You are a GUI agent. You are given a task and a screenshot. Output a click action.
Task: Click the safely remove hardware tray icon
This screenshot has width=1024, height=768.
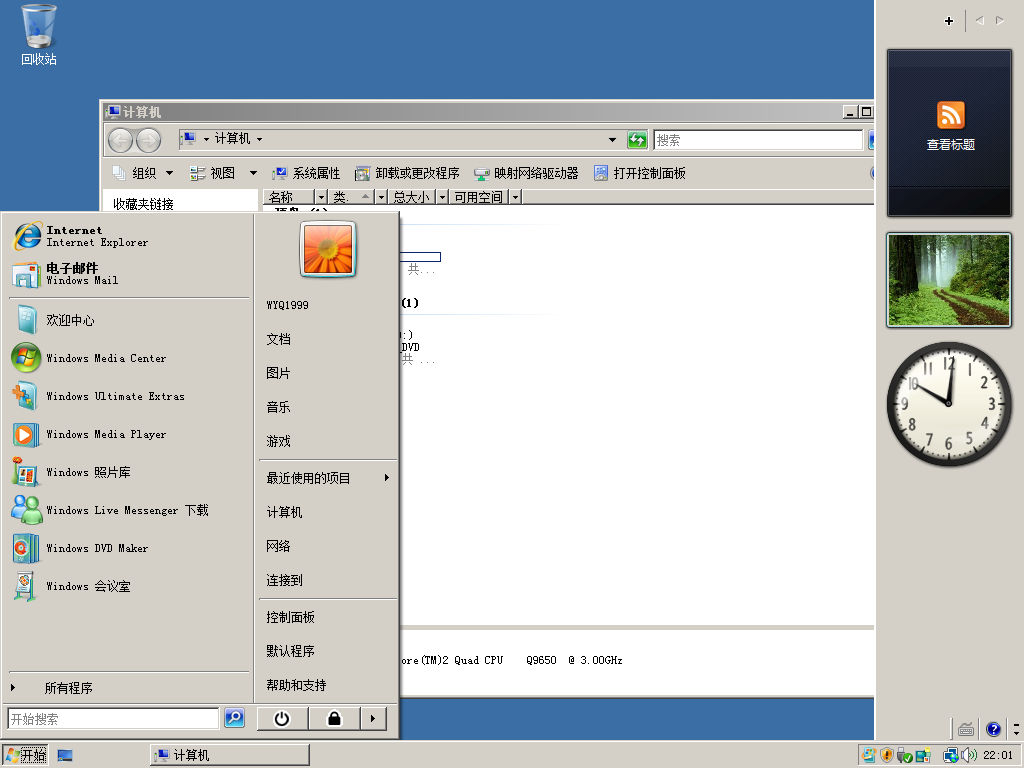(x=904, y=756)
